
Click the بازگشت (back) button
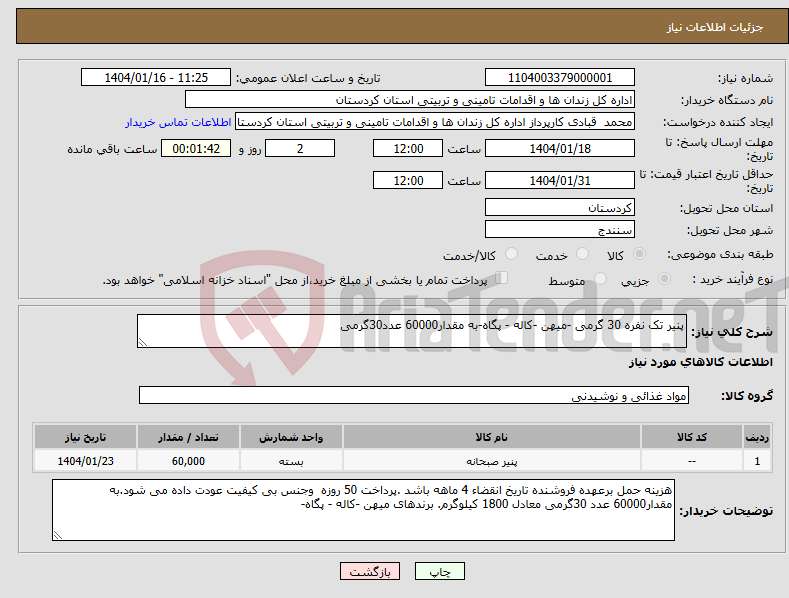(370, 571)
